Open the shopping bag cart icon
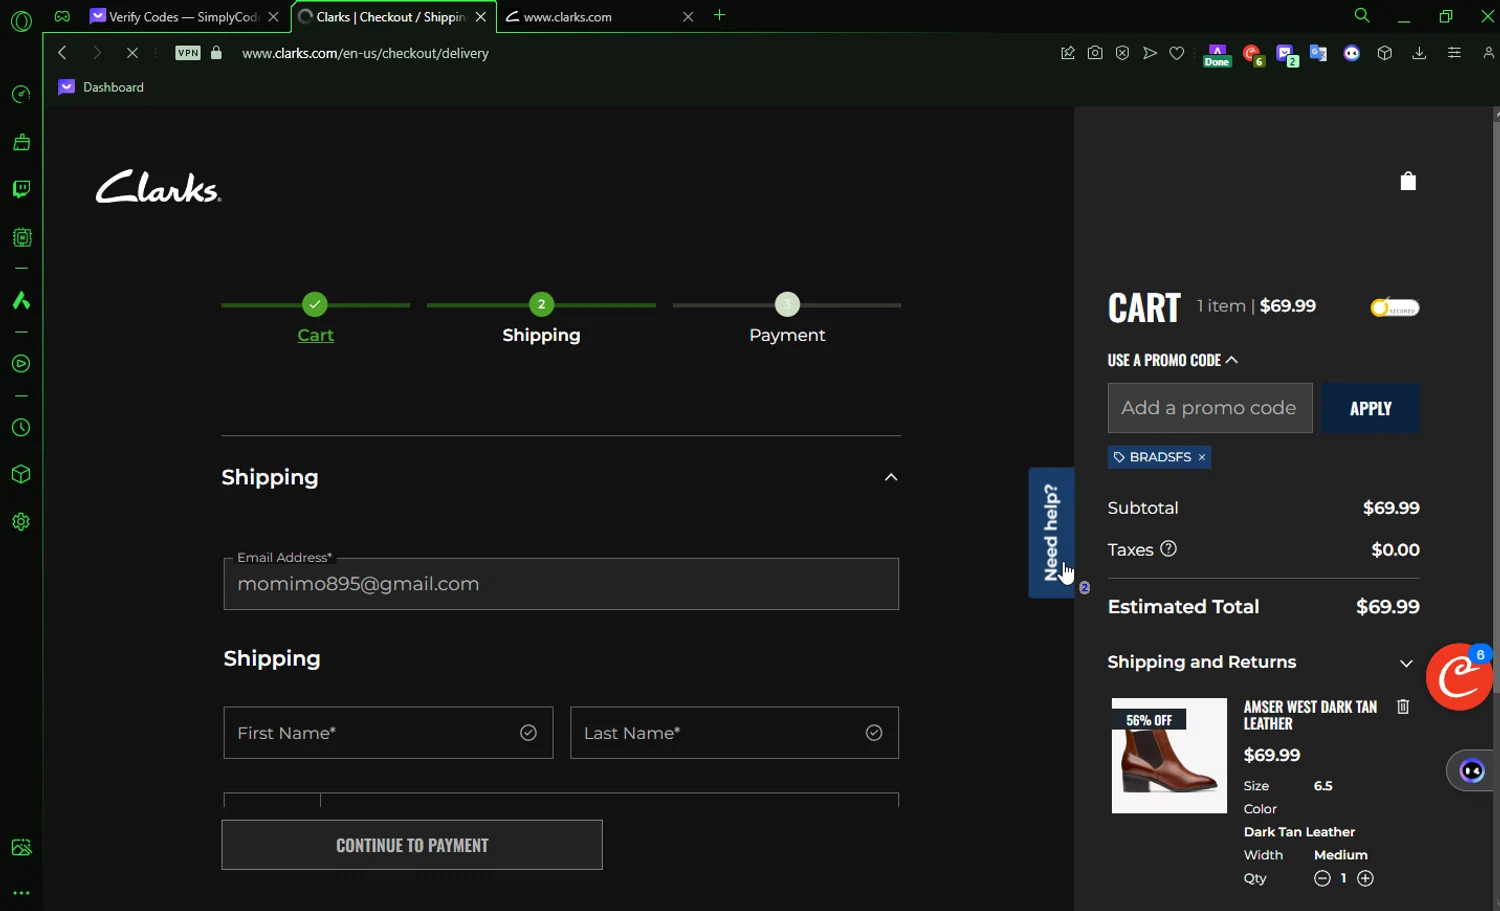 point(1408,181)
